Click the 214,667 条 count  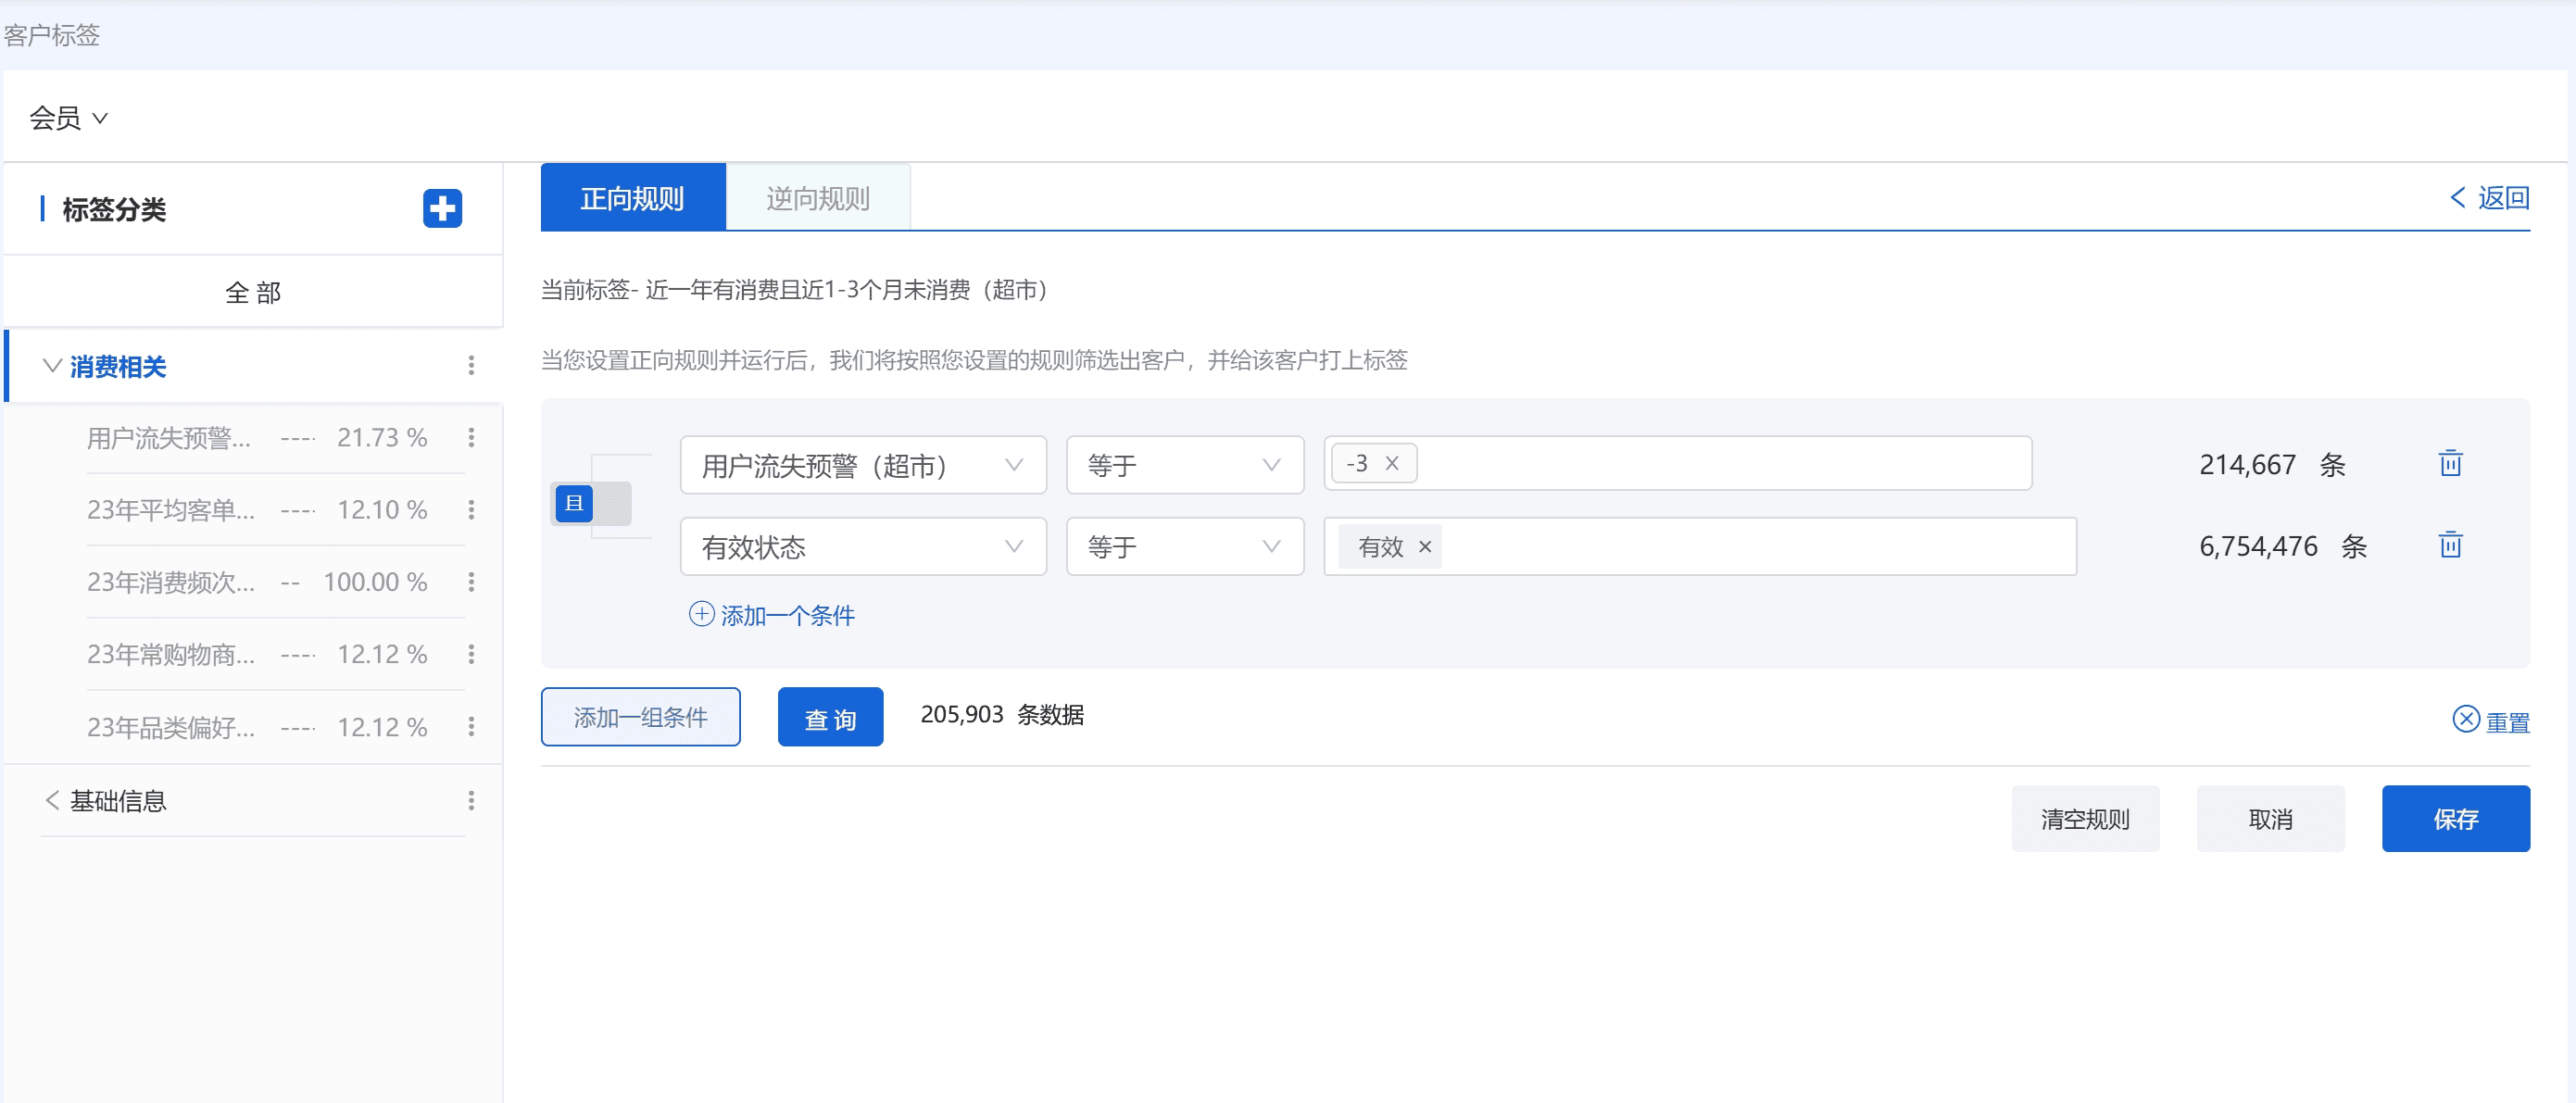tap(2272, 465)
